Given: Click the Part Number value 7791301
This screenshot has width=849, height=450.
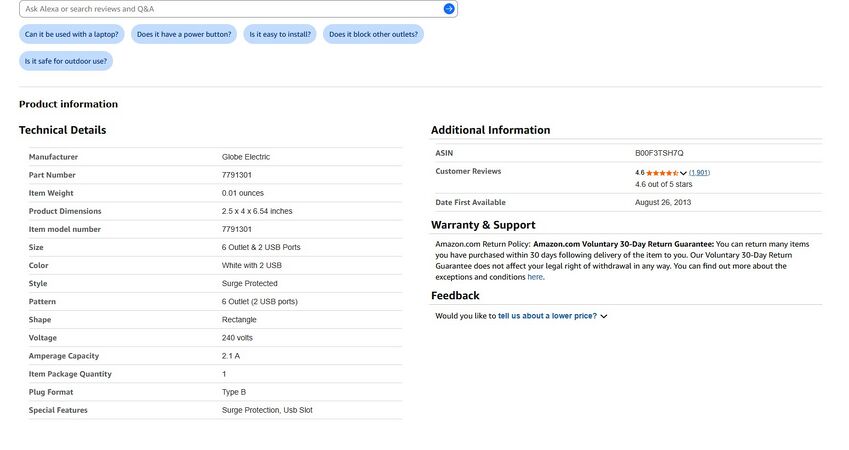Looking at the screenshot, I should (x=237, y=175).
